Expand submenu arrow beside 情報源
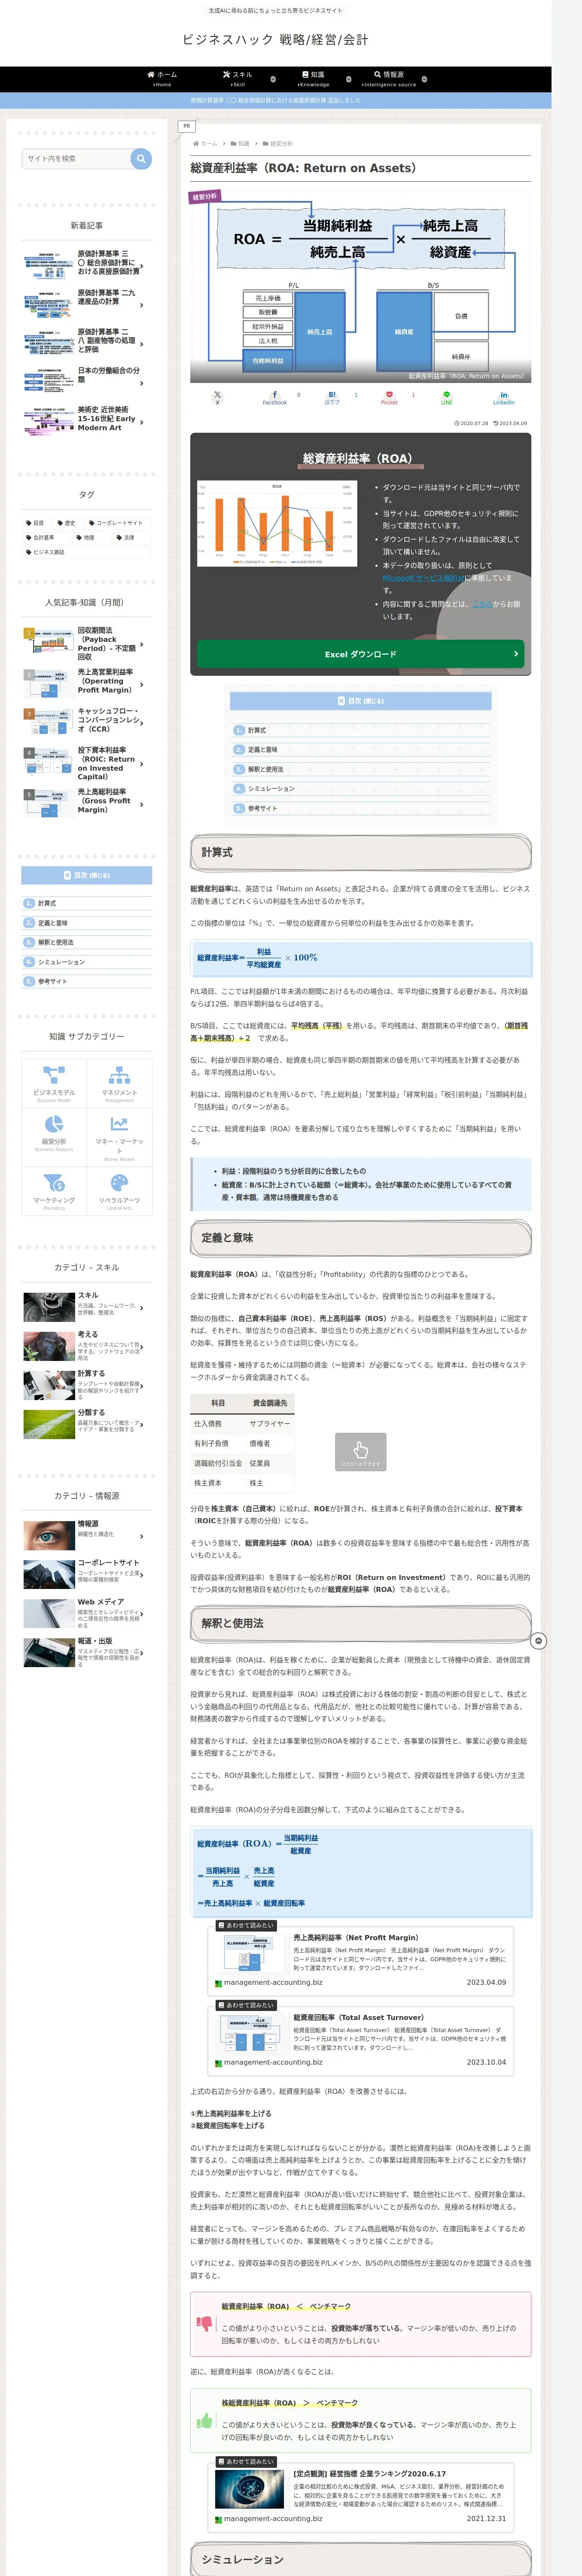The image size is (582, 2576). pyautogui.click(x=424, y=79)
